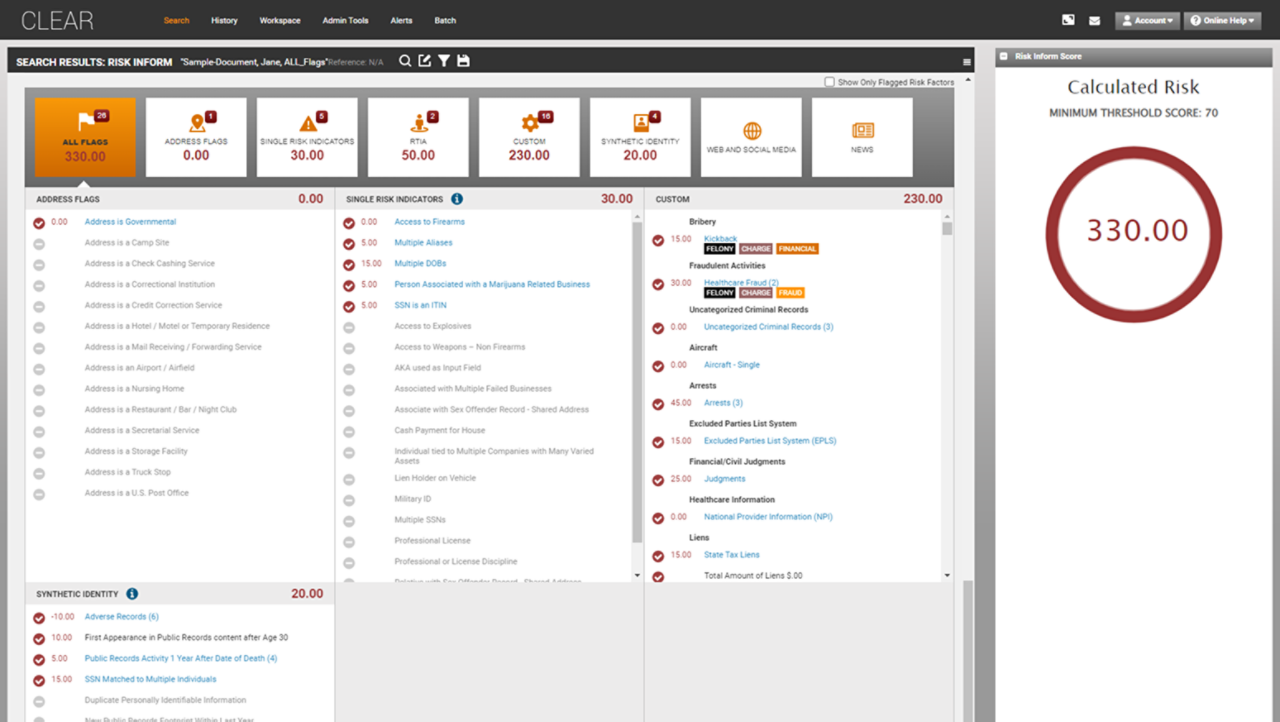Click the edit search icon beside the magnifier
The height and width of the screenshot is (722, 1280).
(424, 61)
